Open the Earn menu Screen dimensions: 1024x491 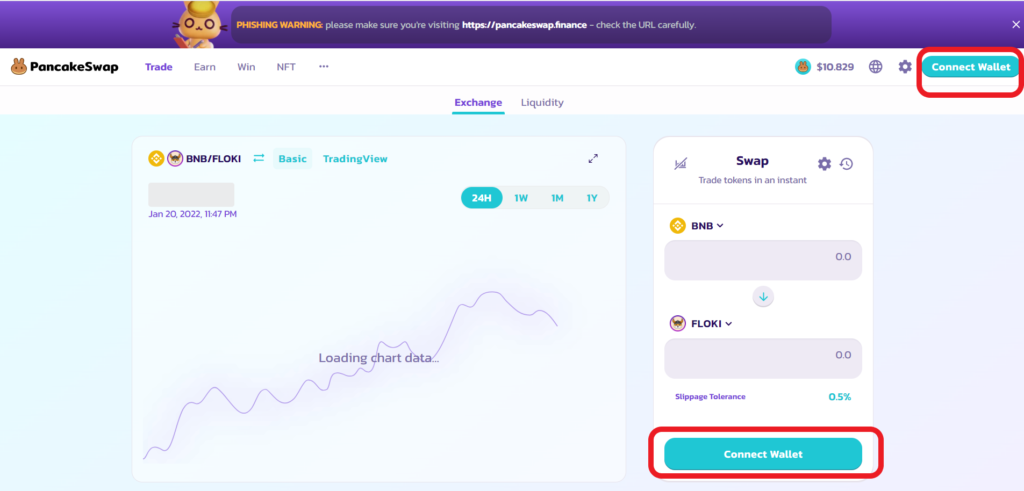point(204,67)
